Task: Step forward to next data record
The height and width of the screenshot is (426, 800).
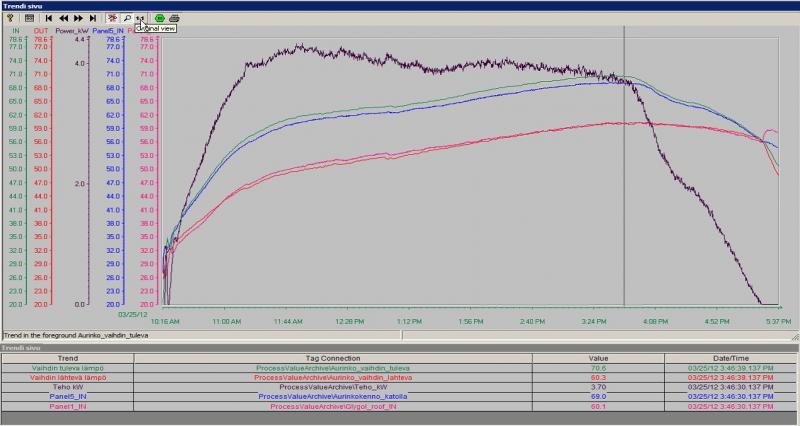Action: pos(78,18)
